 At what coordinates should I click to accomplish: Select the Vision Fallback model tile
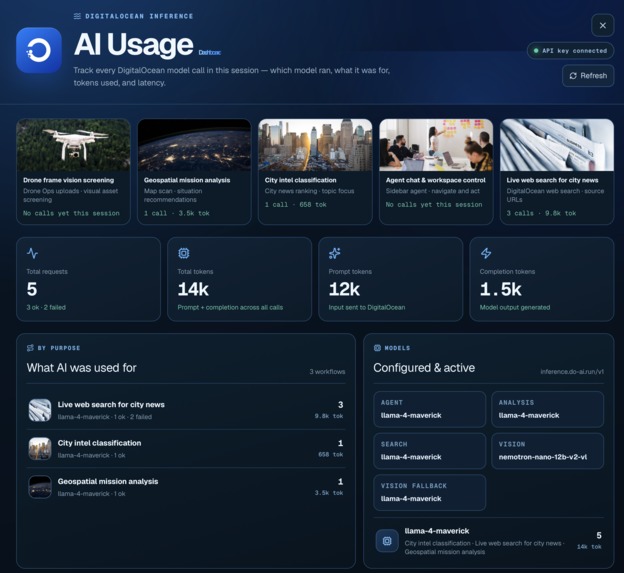[429, 493]
